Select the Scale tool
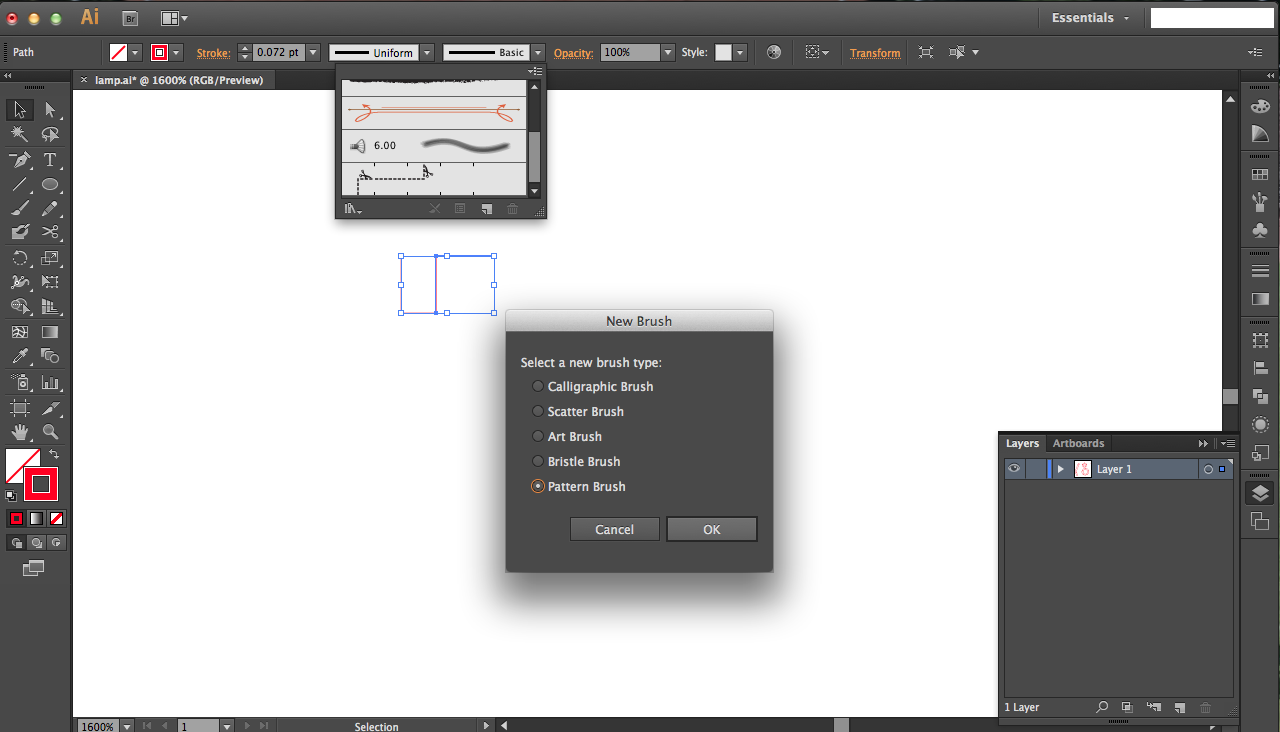Screen dimensions: 1280x732 click(50, 258)
